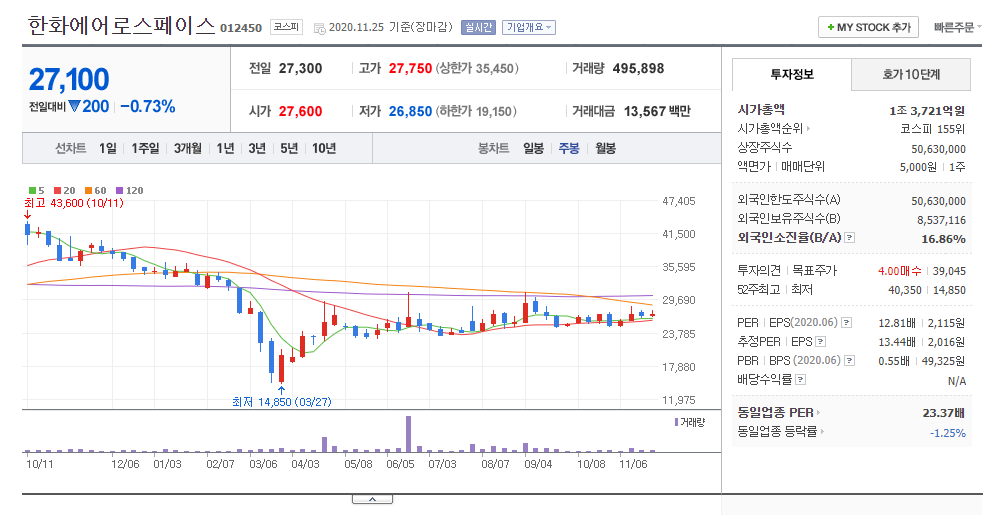Click the help icon beside PER EPS(2020.06)
Image resolution: width=987 pixels, height=515 pixels.
847,323
